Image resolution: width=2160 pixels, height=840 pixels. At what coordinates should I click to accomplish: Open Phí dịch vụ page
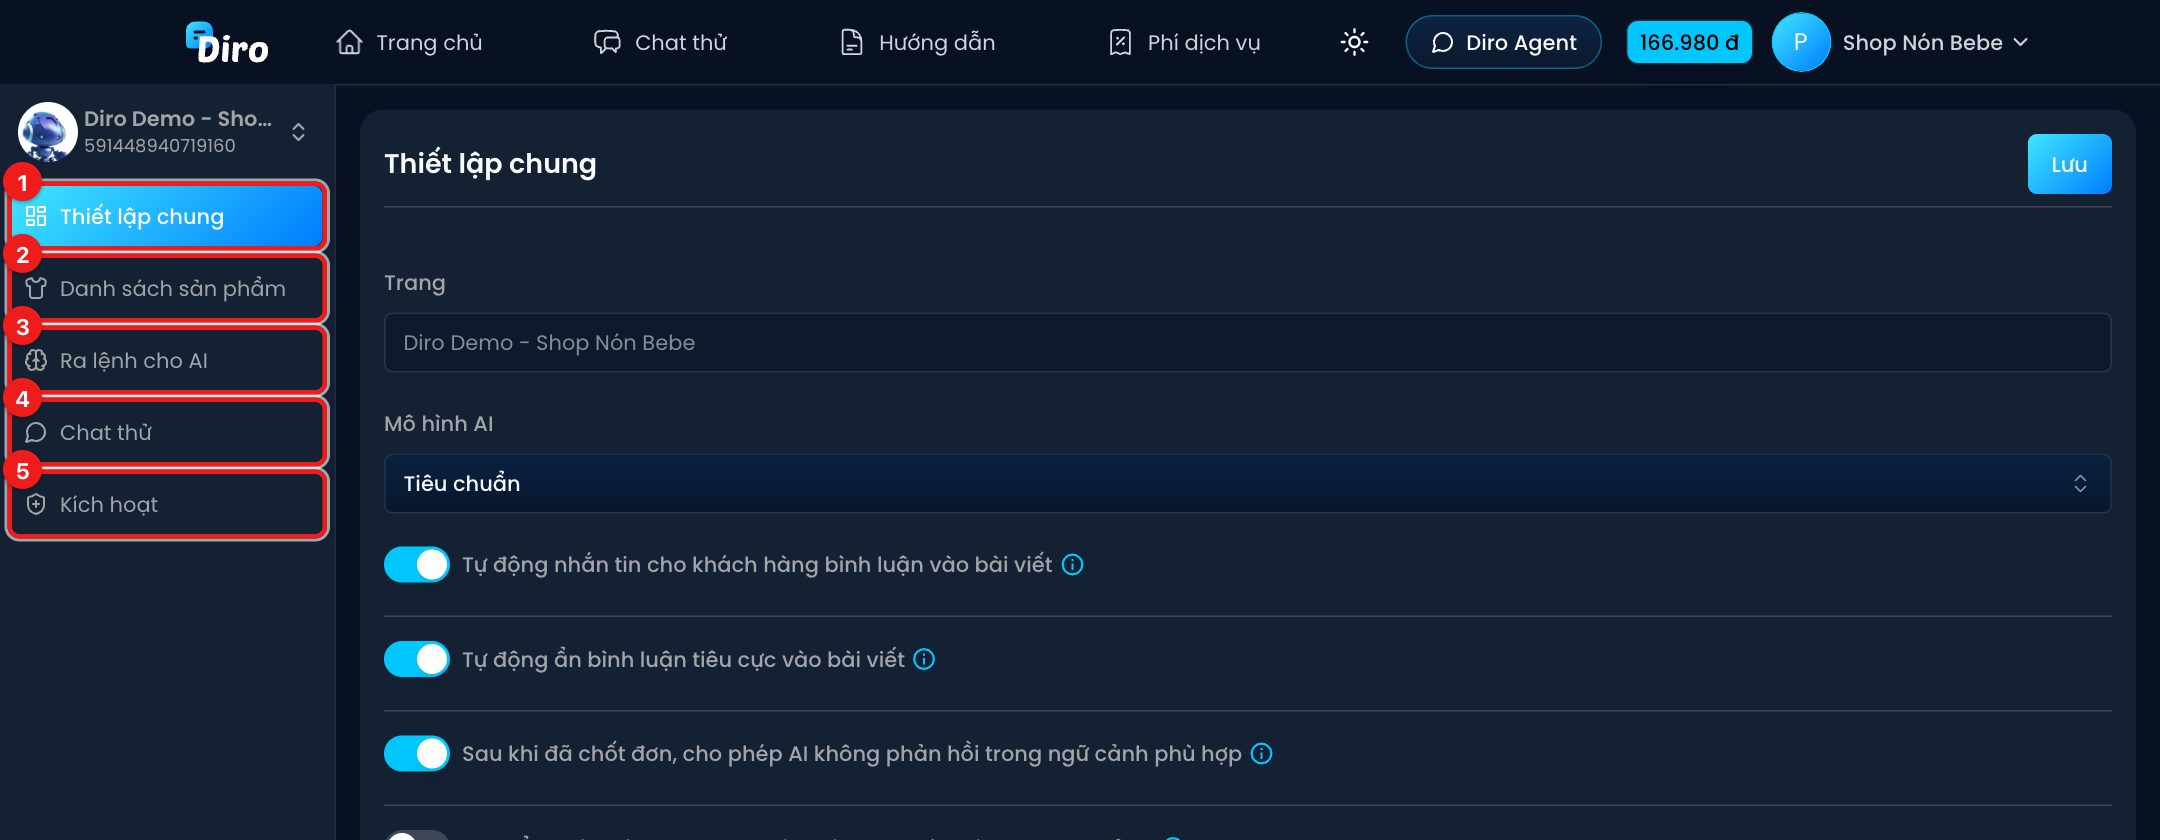(1184, 42)
